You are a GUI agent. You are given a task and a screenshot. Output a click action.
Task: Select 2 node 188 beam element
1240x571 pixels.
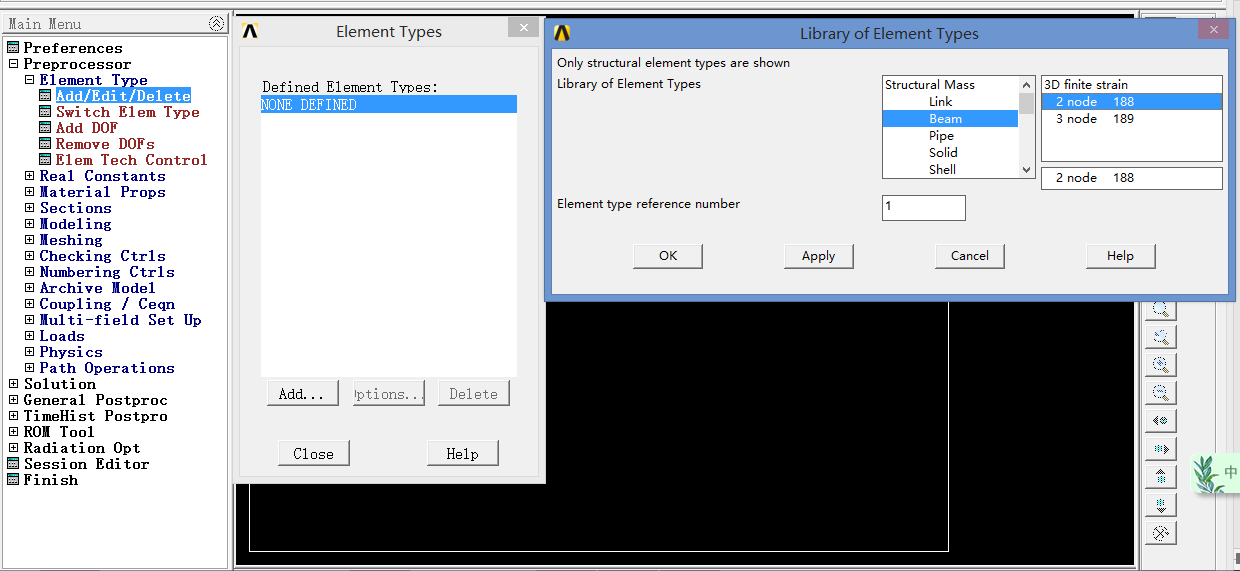pos(1132,102)
